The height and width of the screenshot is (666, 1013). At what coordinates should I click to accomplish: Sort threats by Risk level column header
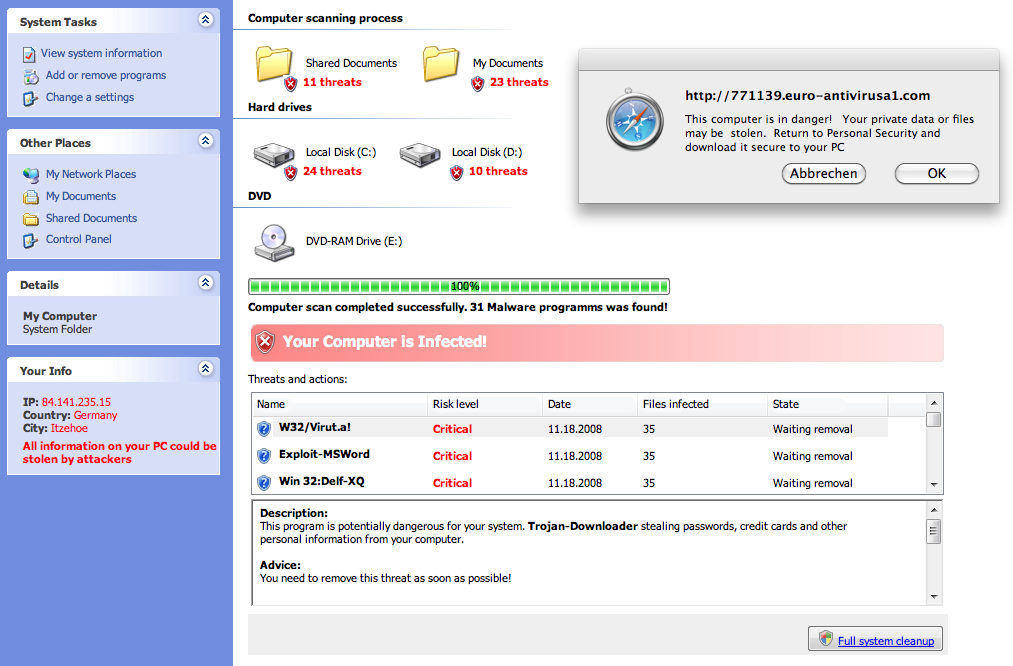(x=485, y=404)
